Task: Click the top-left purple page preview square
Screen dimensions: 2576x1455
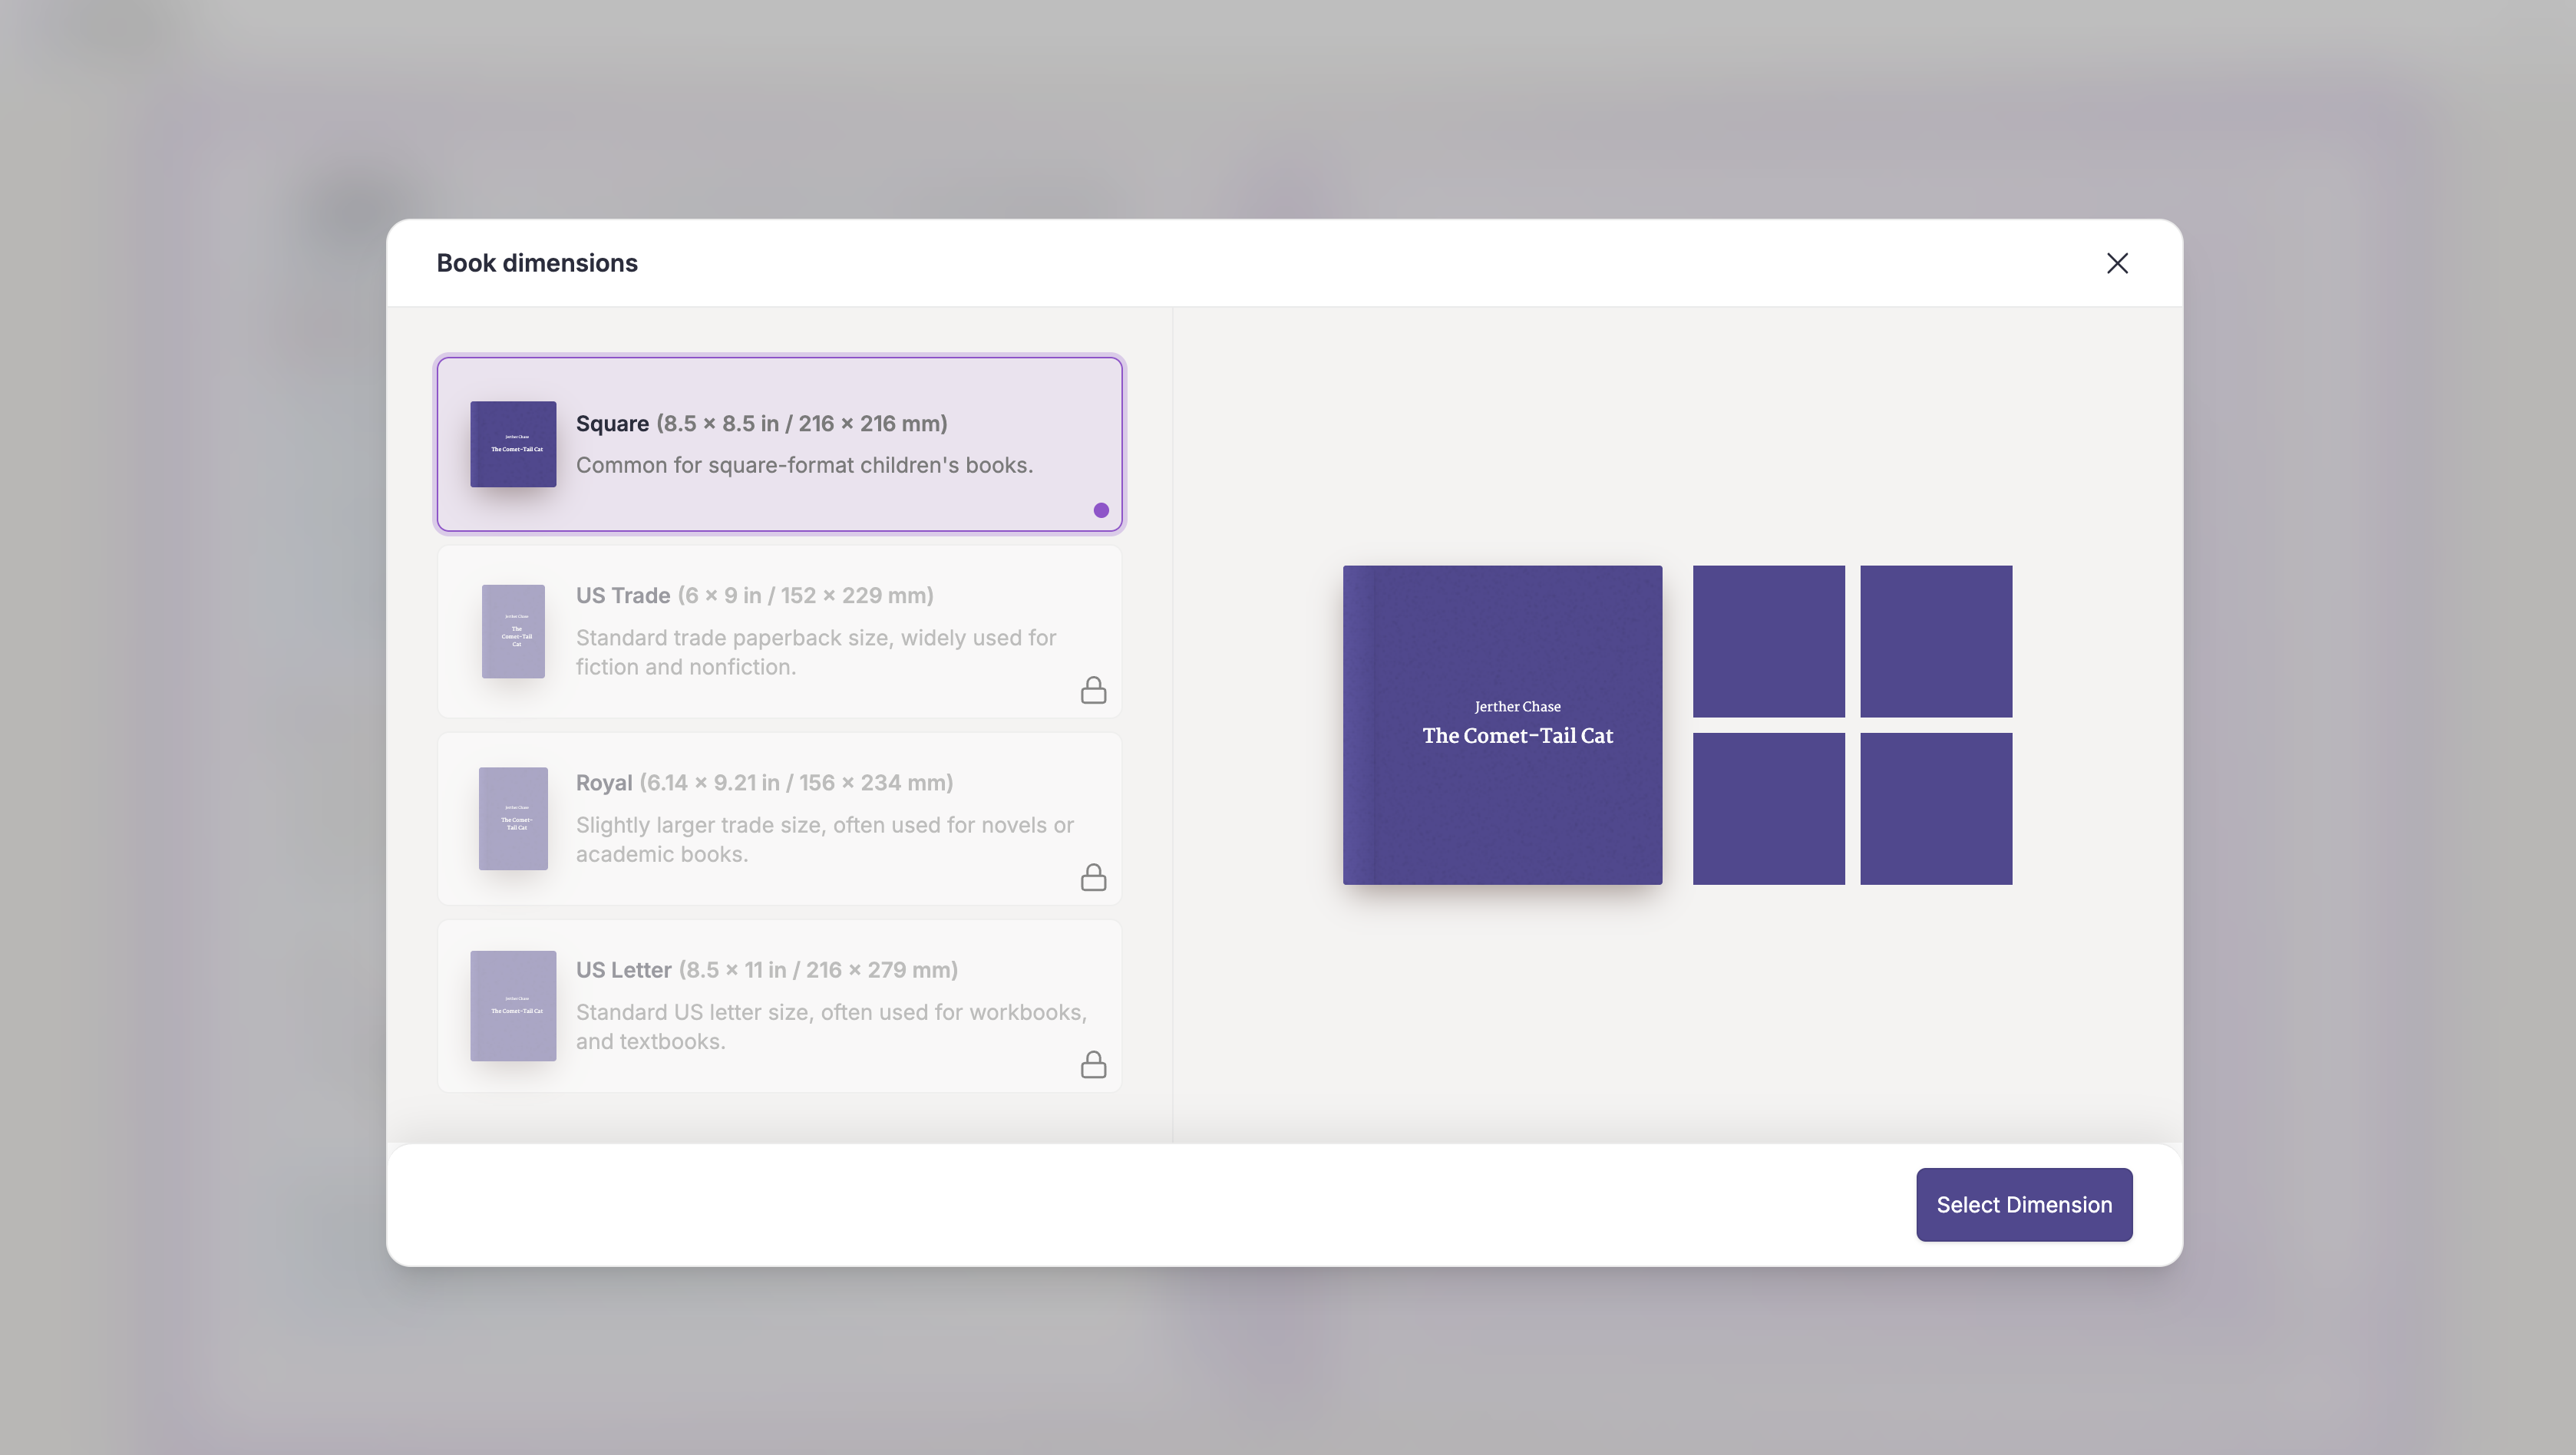Action: point(1768,641)
